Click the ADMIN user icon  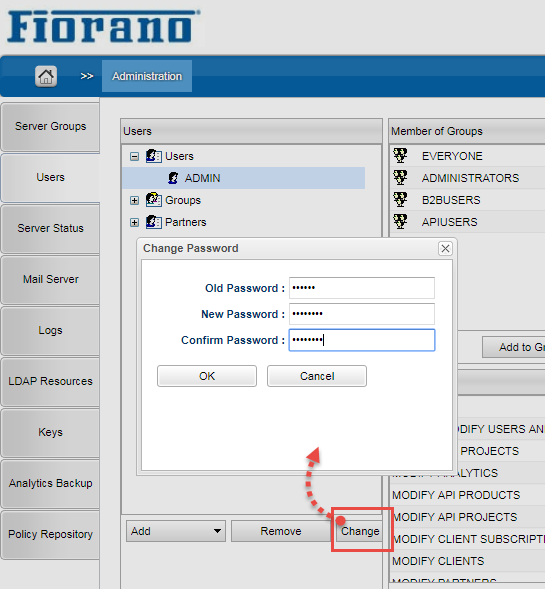(x=173, y=178)
